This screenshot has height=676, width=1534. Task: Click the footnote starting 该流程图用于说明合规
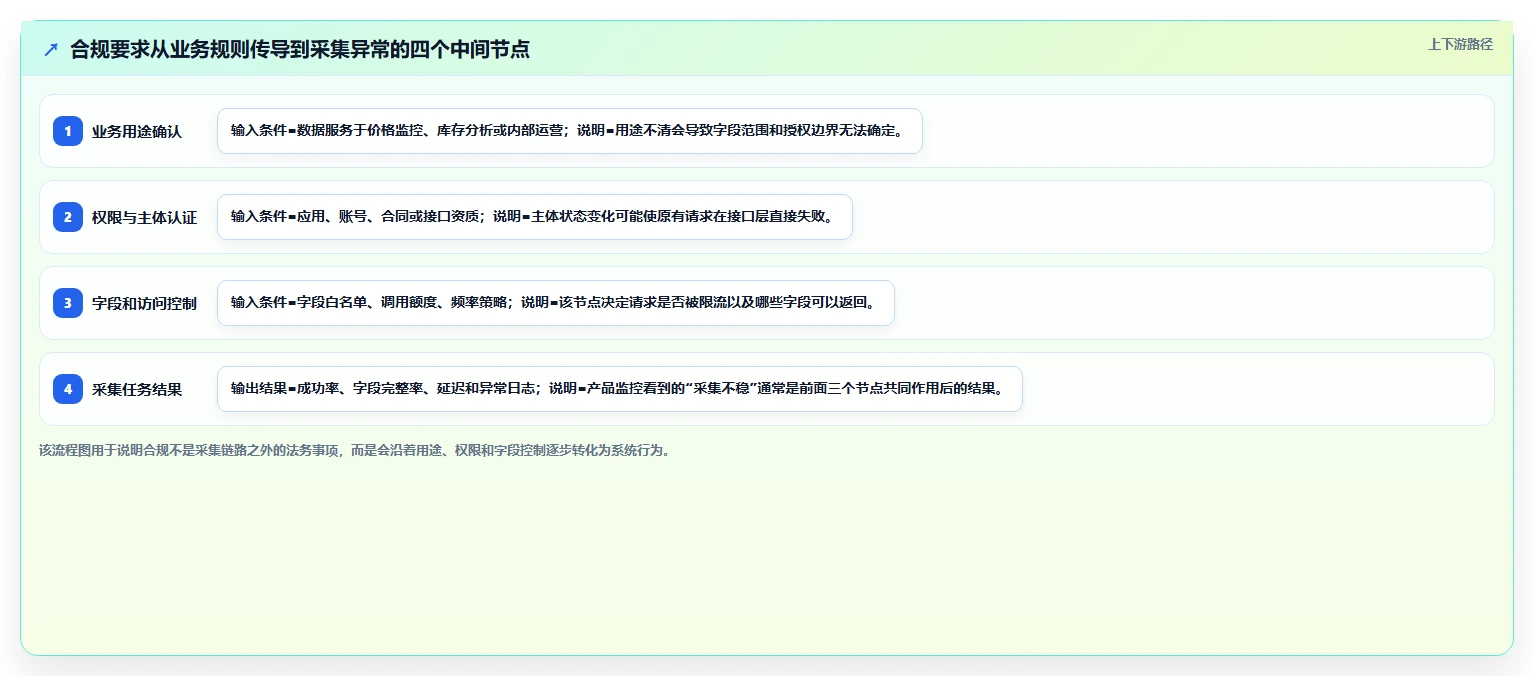coord(354,450)
